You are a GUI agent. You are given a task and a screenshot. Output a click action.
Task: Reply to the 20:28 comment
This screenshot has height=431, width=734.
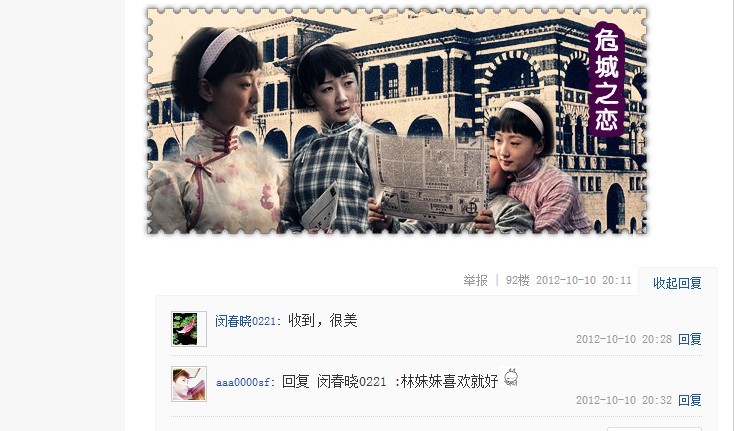[x=690, y=339]
